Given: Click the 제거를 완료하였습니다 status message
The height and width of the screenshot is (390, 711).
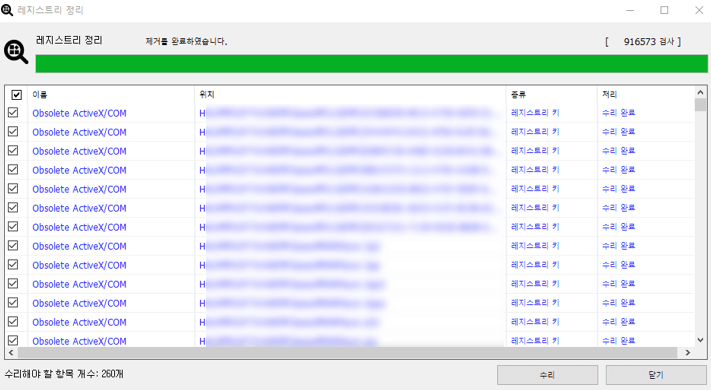Looking at the screenshot, I should (x=186, y=41).
